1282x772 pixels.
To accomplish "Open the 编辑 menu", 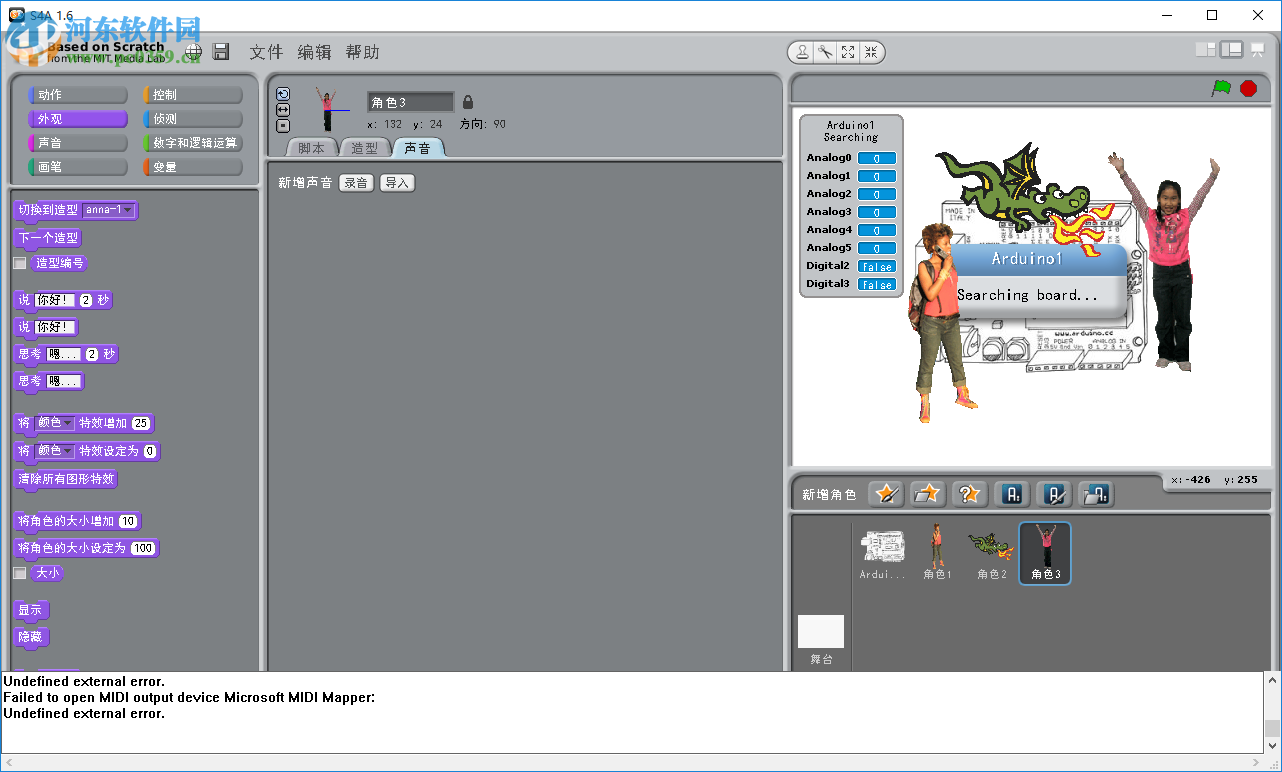I will (x=314, y=52).
